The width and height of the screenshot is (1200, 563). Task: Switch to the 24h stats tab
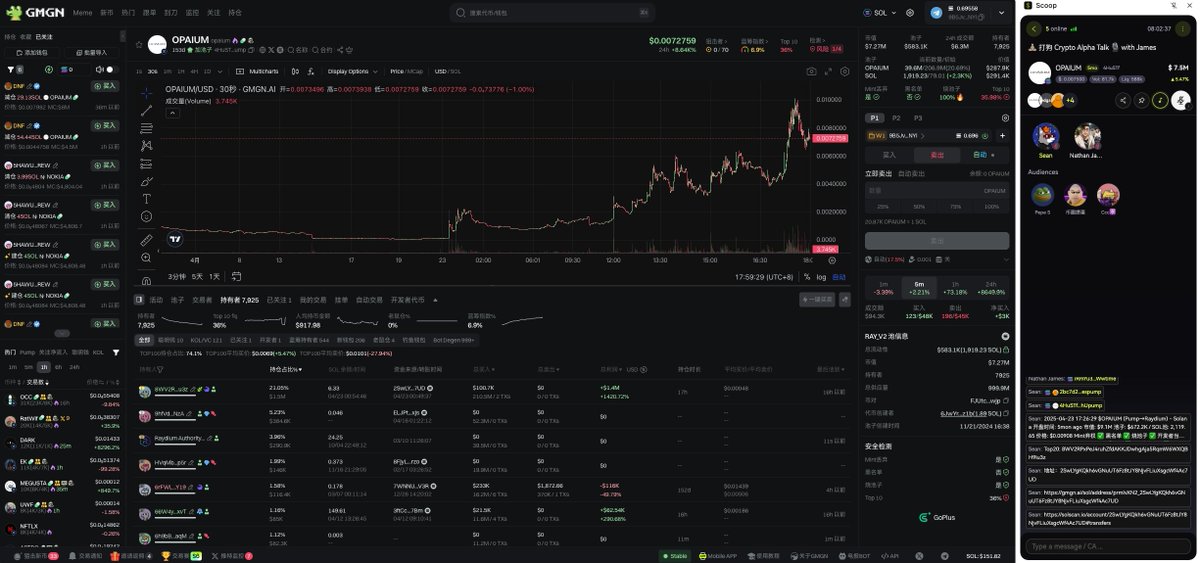(991, 288)
